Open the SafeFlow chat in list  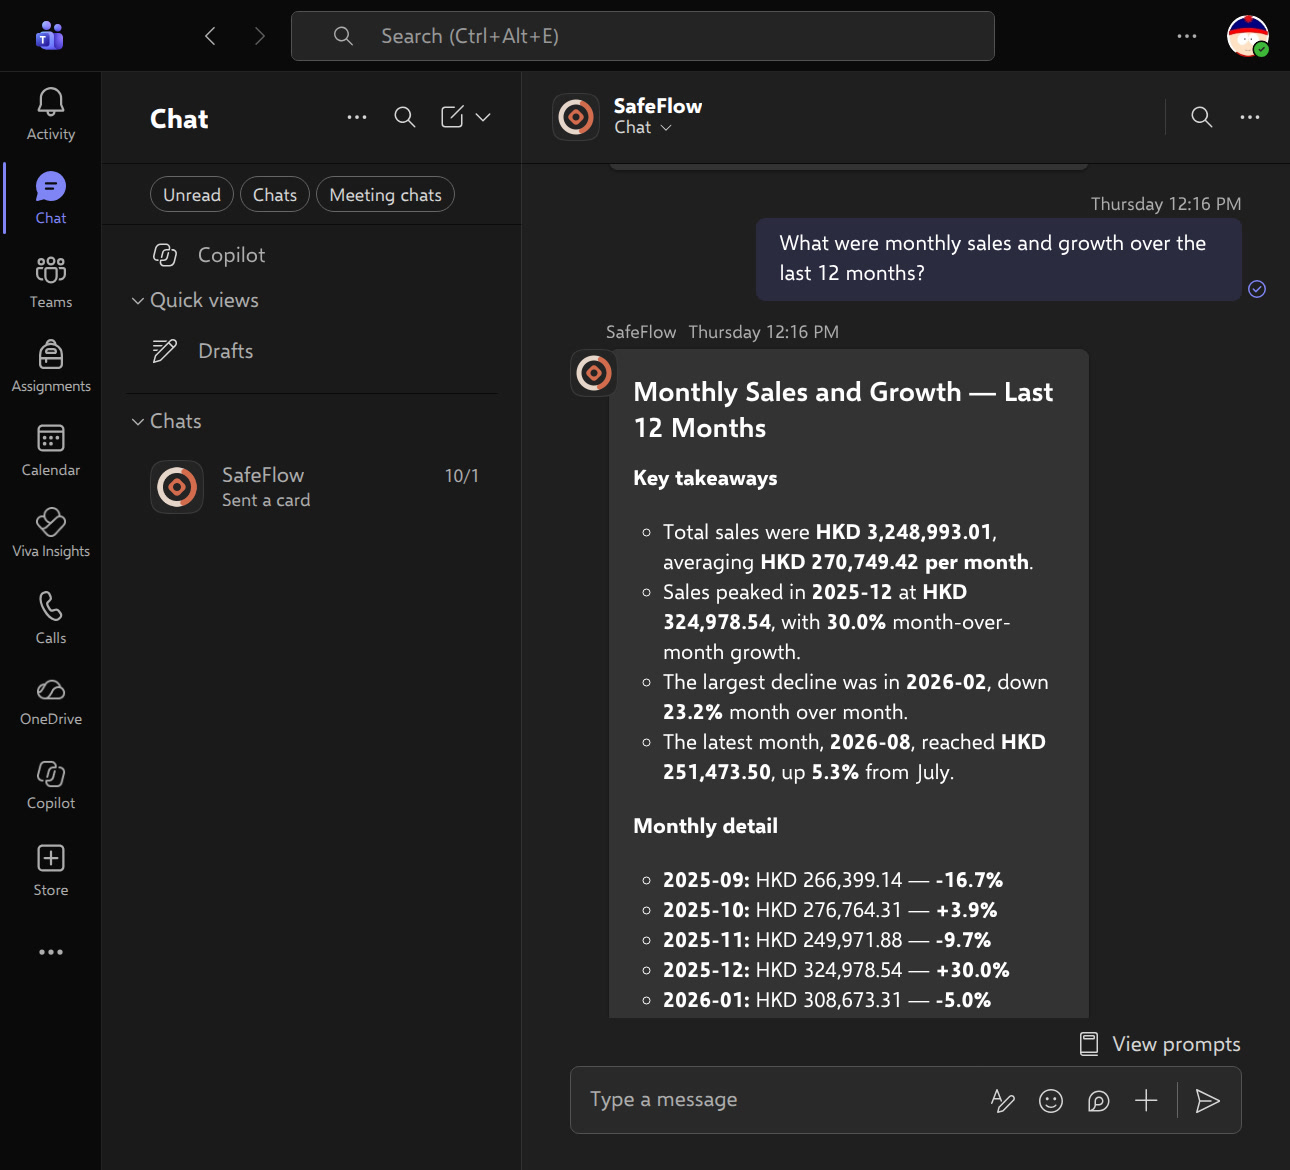(311, 486)
